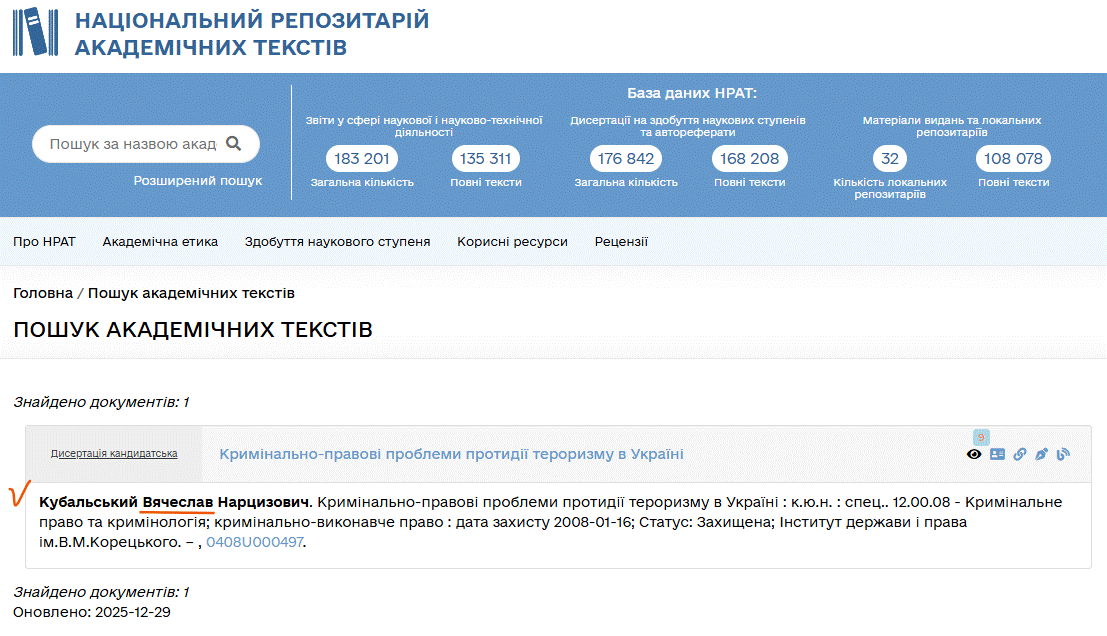Screen dimensions: 1107x636
Task: Open dissertation title 'Кримінально-правові проблеми протидії тероризму'
Action: coord(451,454)
